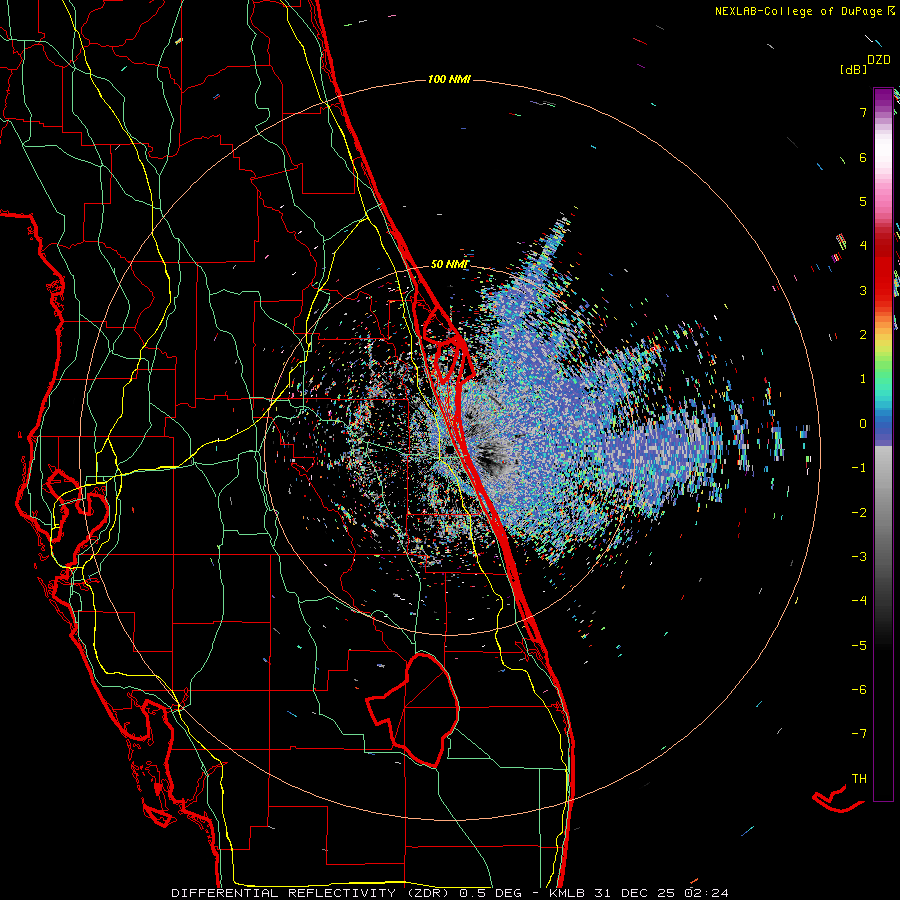
Task: Click the KMLB station identifier in caption
Action: pyautogui.click(x=568, y=893)
